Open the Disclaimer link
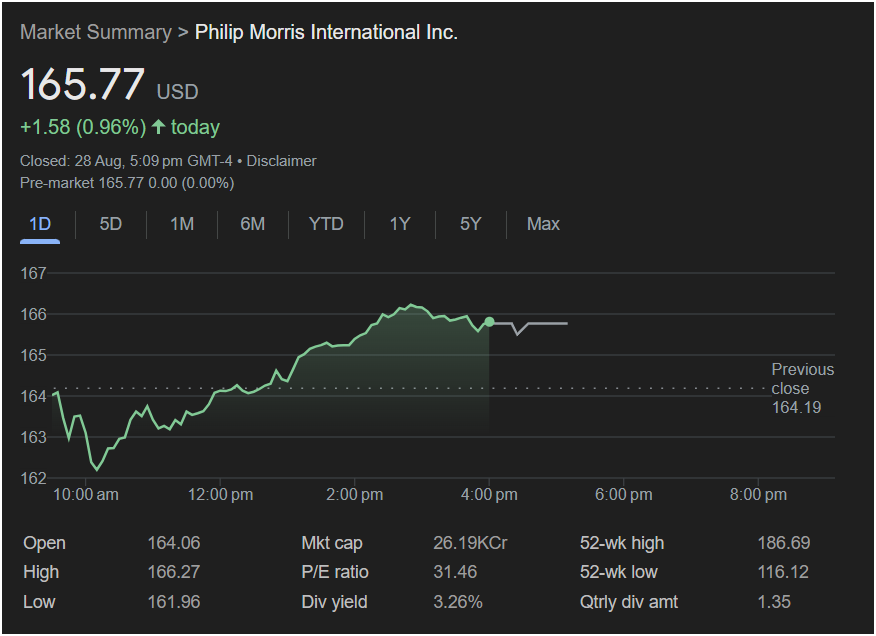The width and height of the screenshot is (876, 636). [281, 161]
